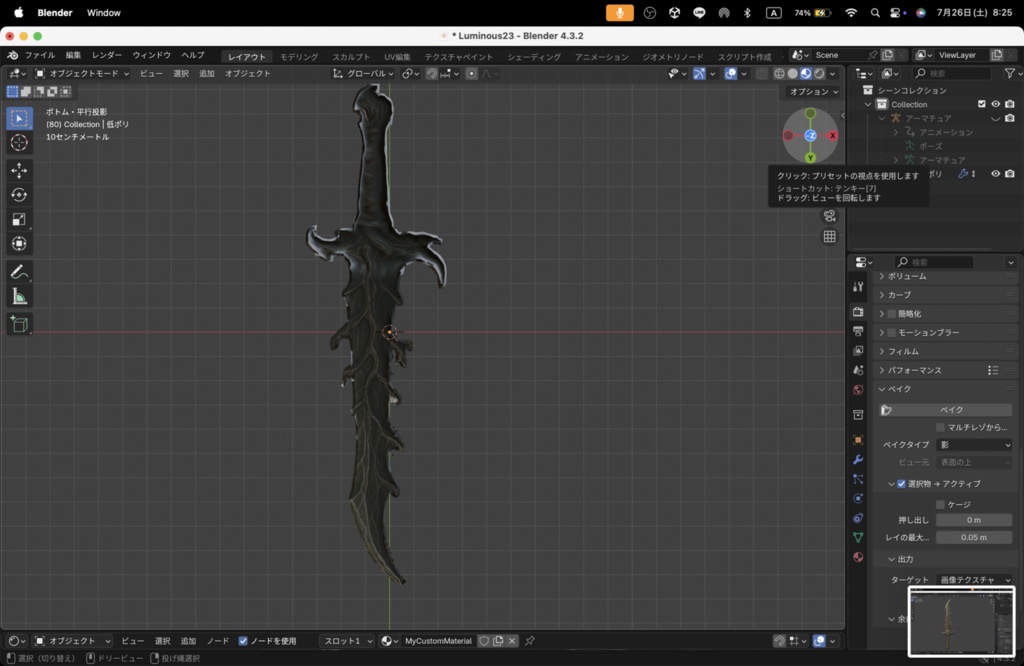This screenshot has height=666, width=1024.
Task: Select the Rotate tool
Action: 18,195
